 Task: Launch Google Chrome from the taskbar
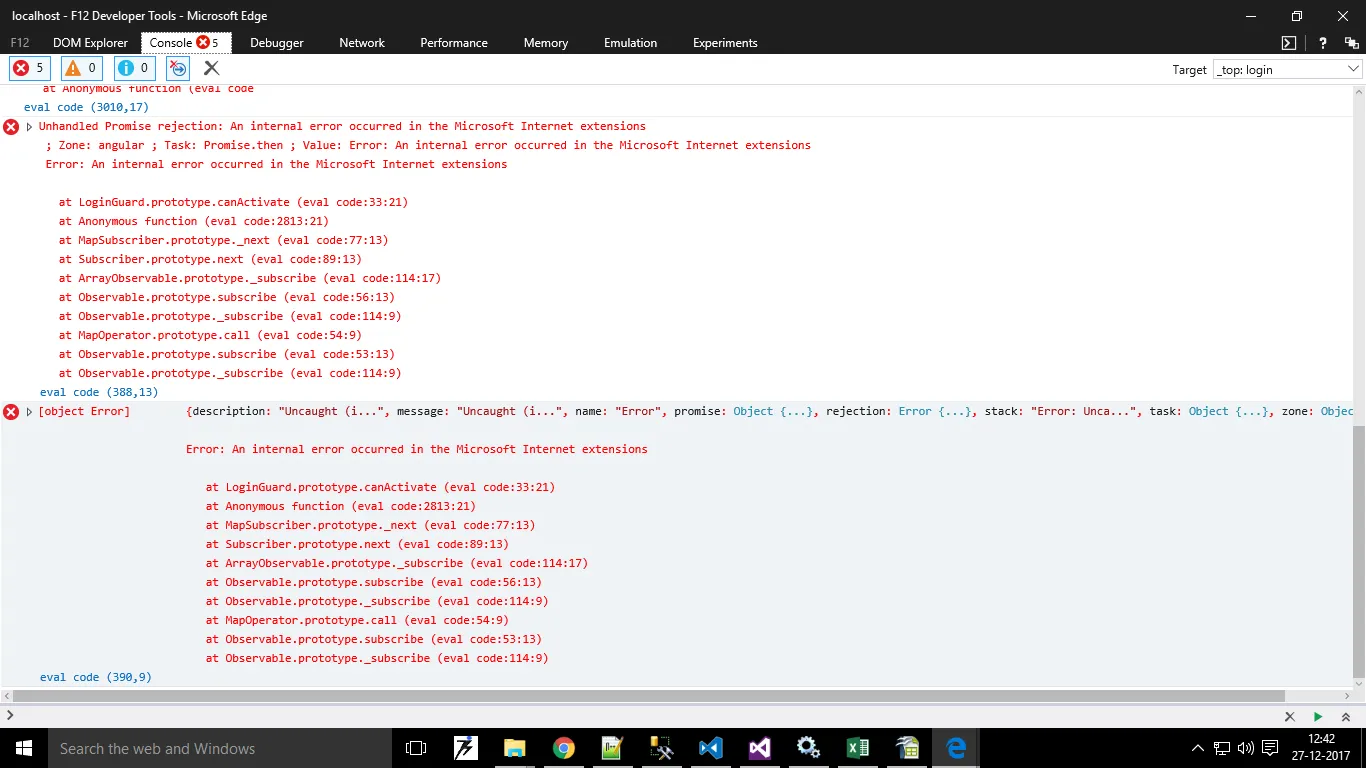tap(564, 748)
